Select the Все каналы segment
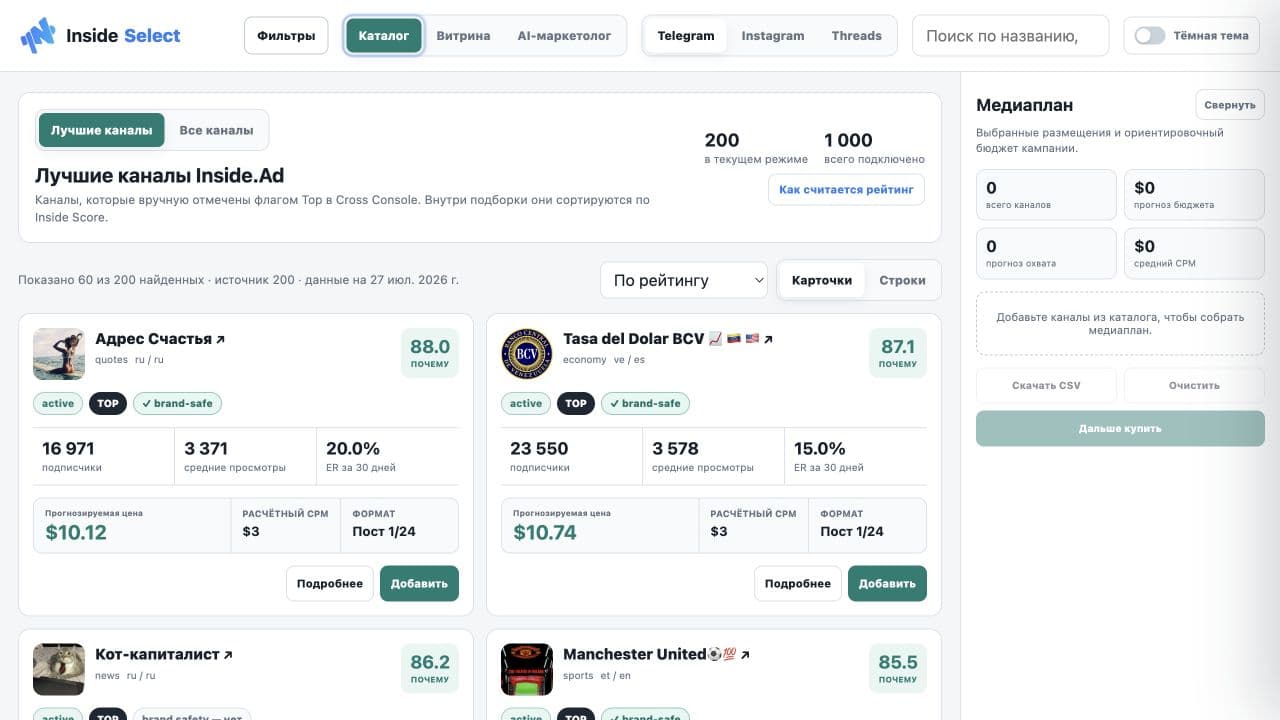Image resolution: width=1280 pixels, height=720 pixels. pos(216,130)
